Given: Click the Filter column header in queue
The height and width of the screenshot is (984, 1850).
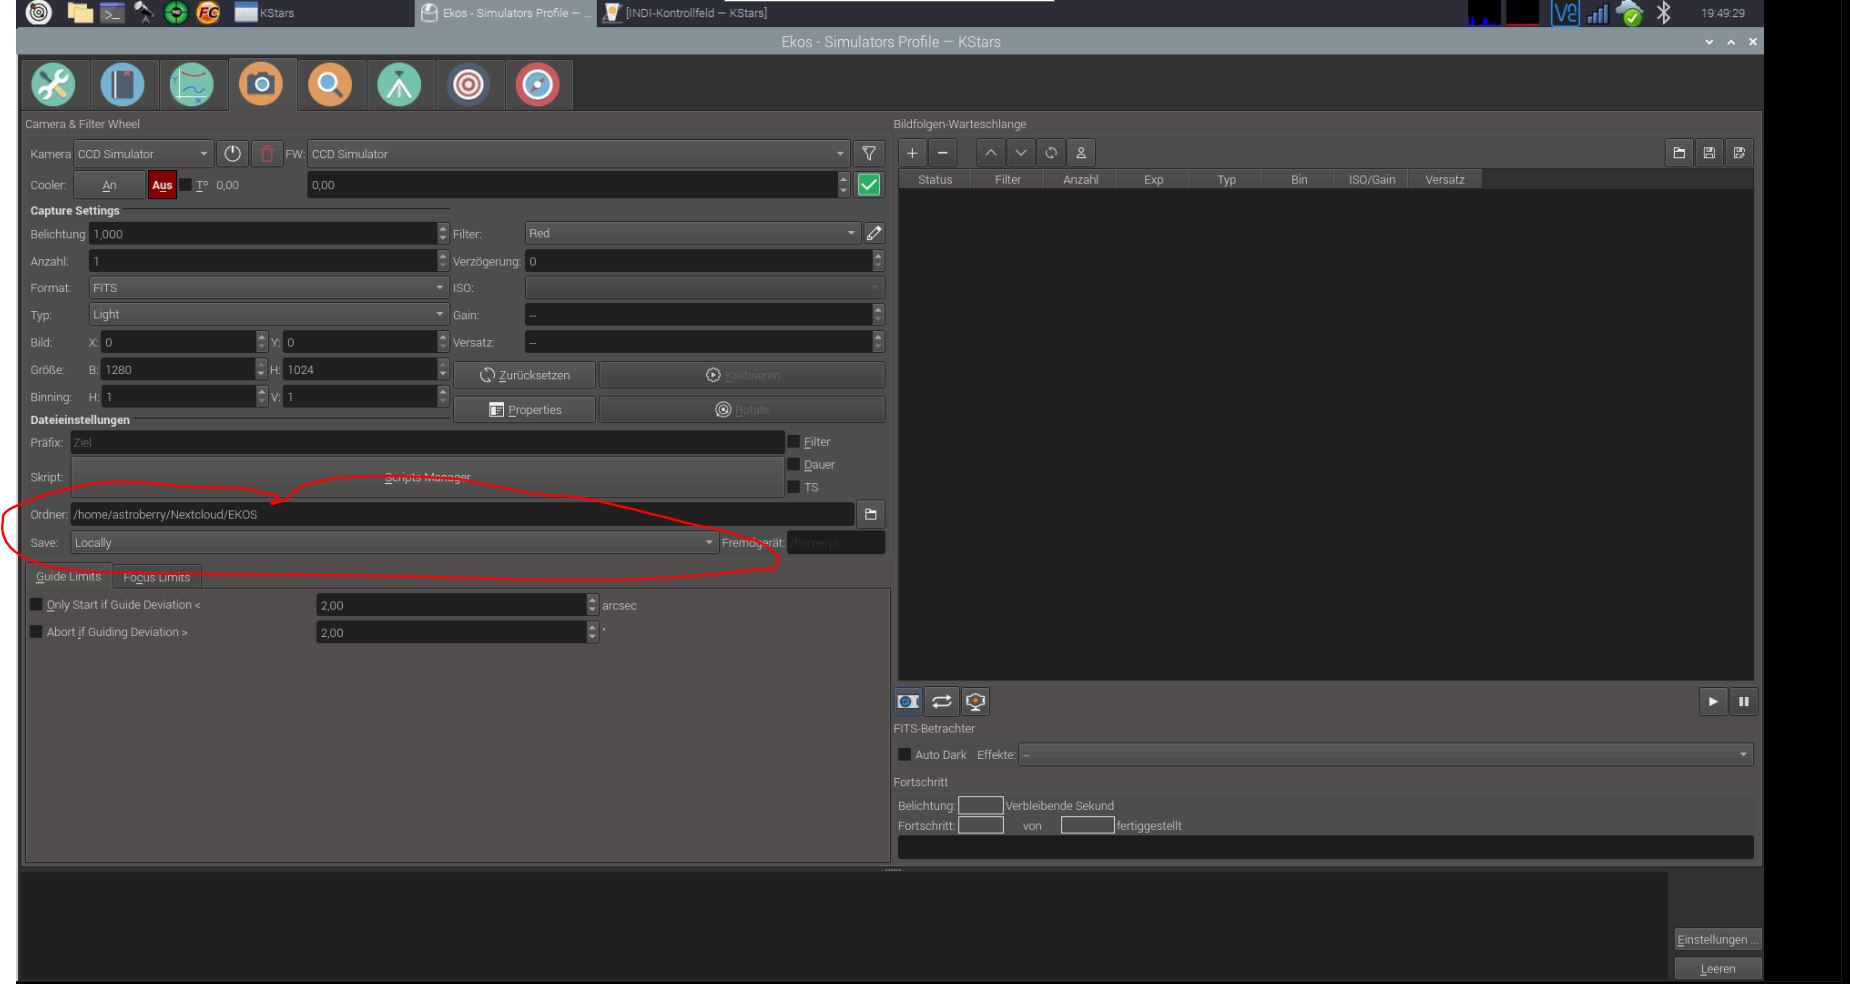Looking at the screenshot, I should (1008, 180).
